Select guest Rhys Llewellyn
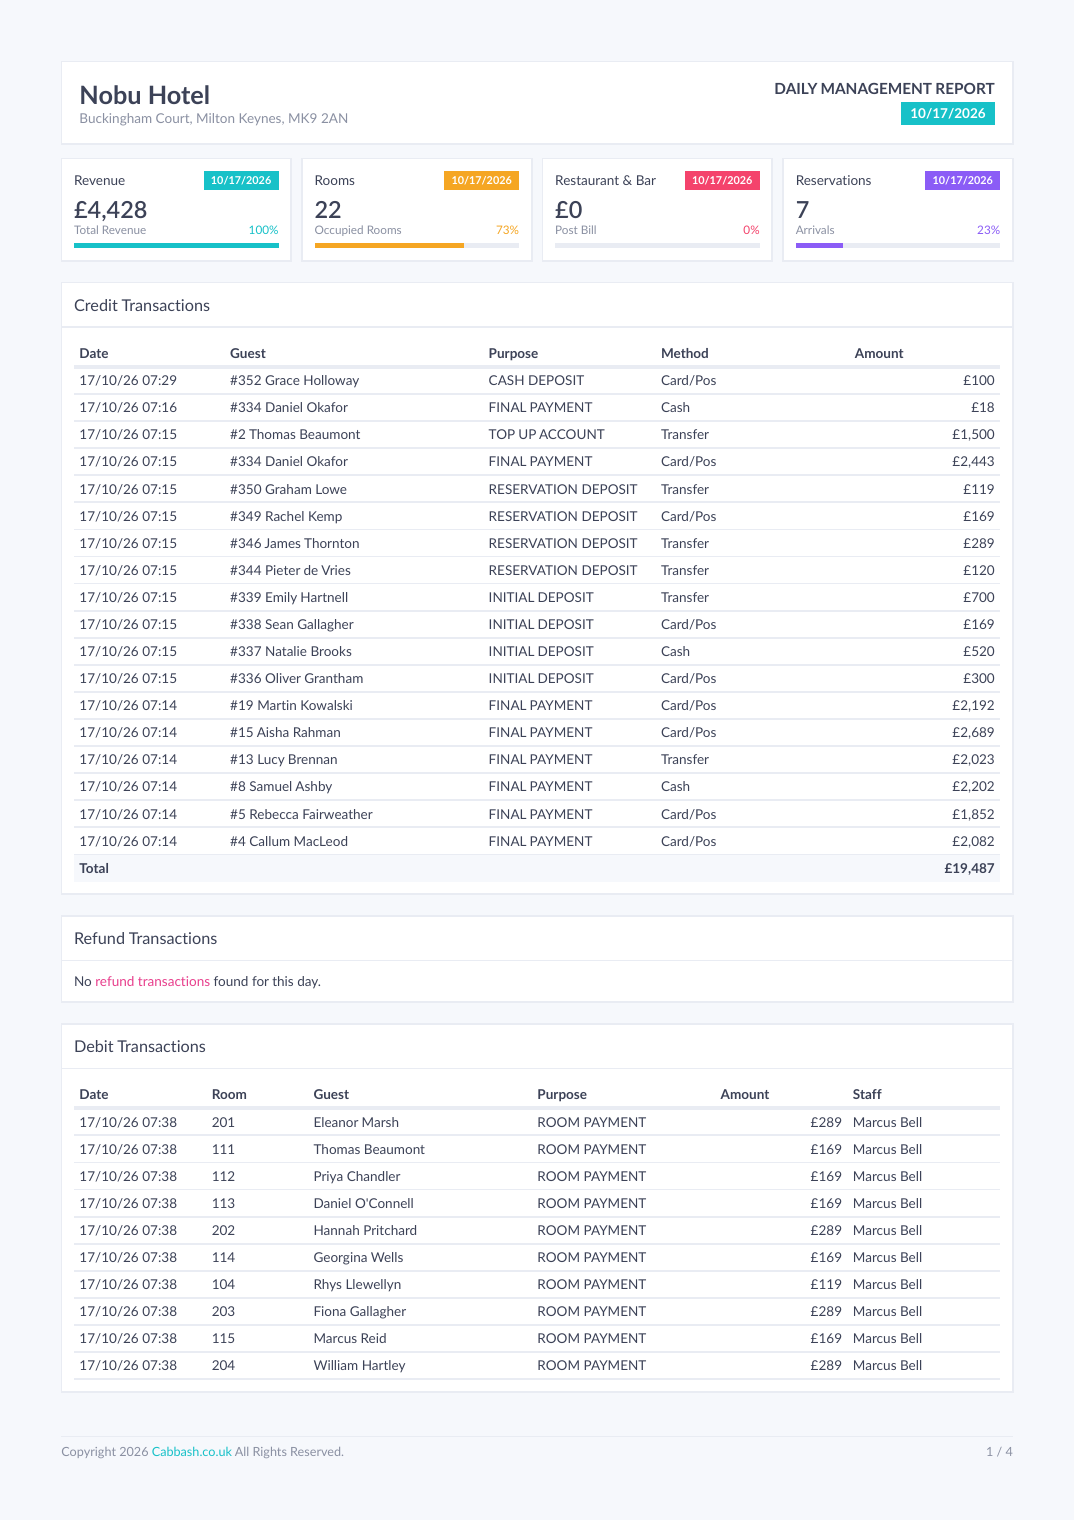The width and height of the screenshot is (1075, 1521). pos(357,1285)
